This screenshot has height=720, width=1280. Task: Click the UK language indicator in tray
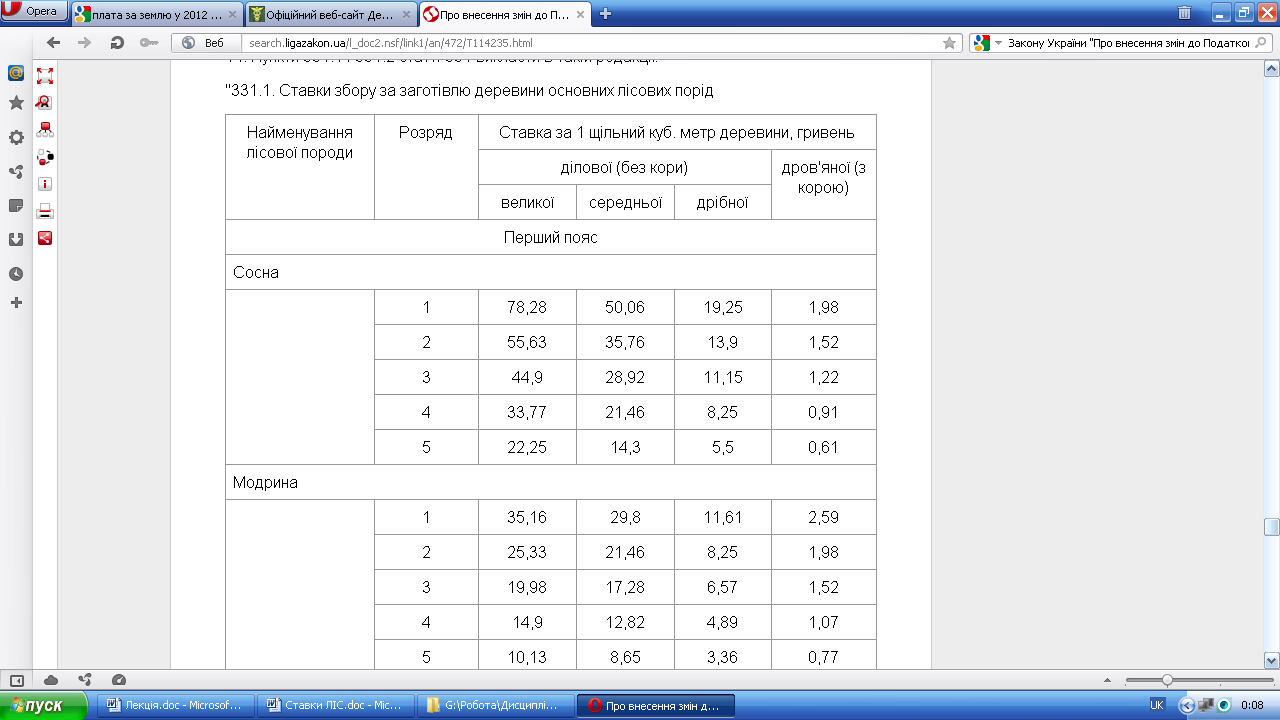pyautogui.click(x=1157, y=705)
